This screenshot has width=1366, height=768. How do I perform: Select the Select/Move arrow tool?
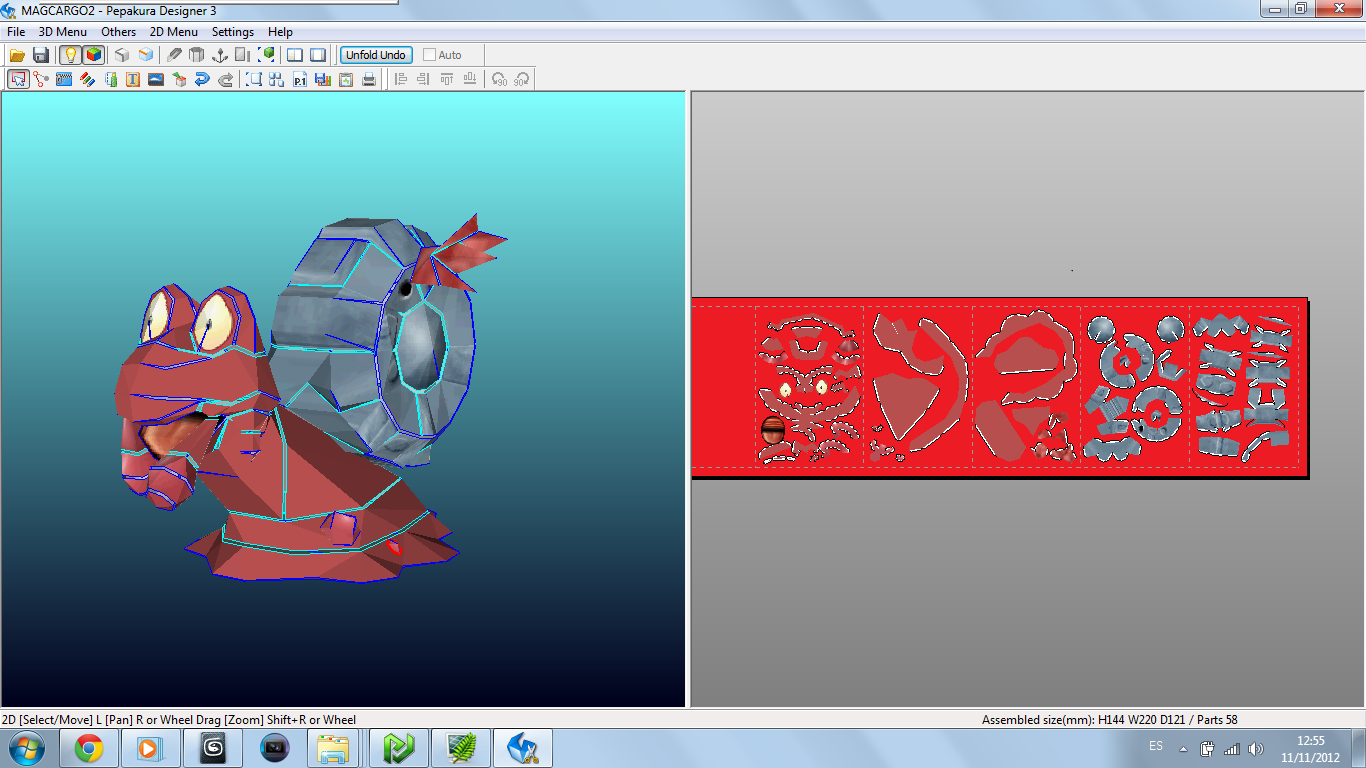coord(18,79)
